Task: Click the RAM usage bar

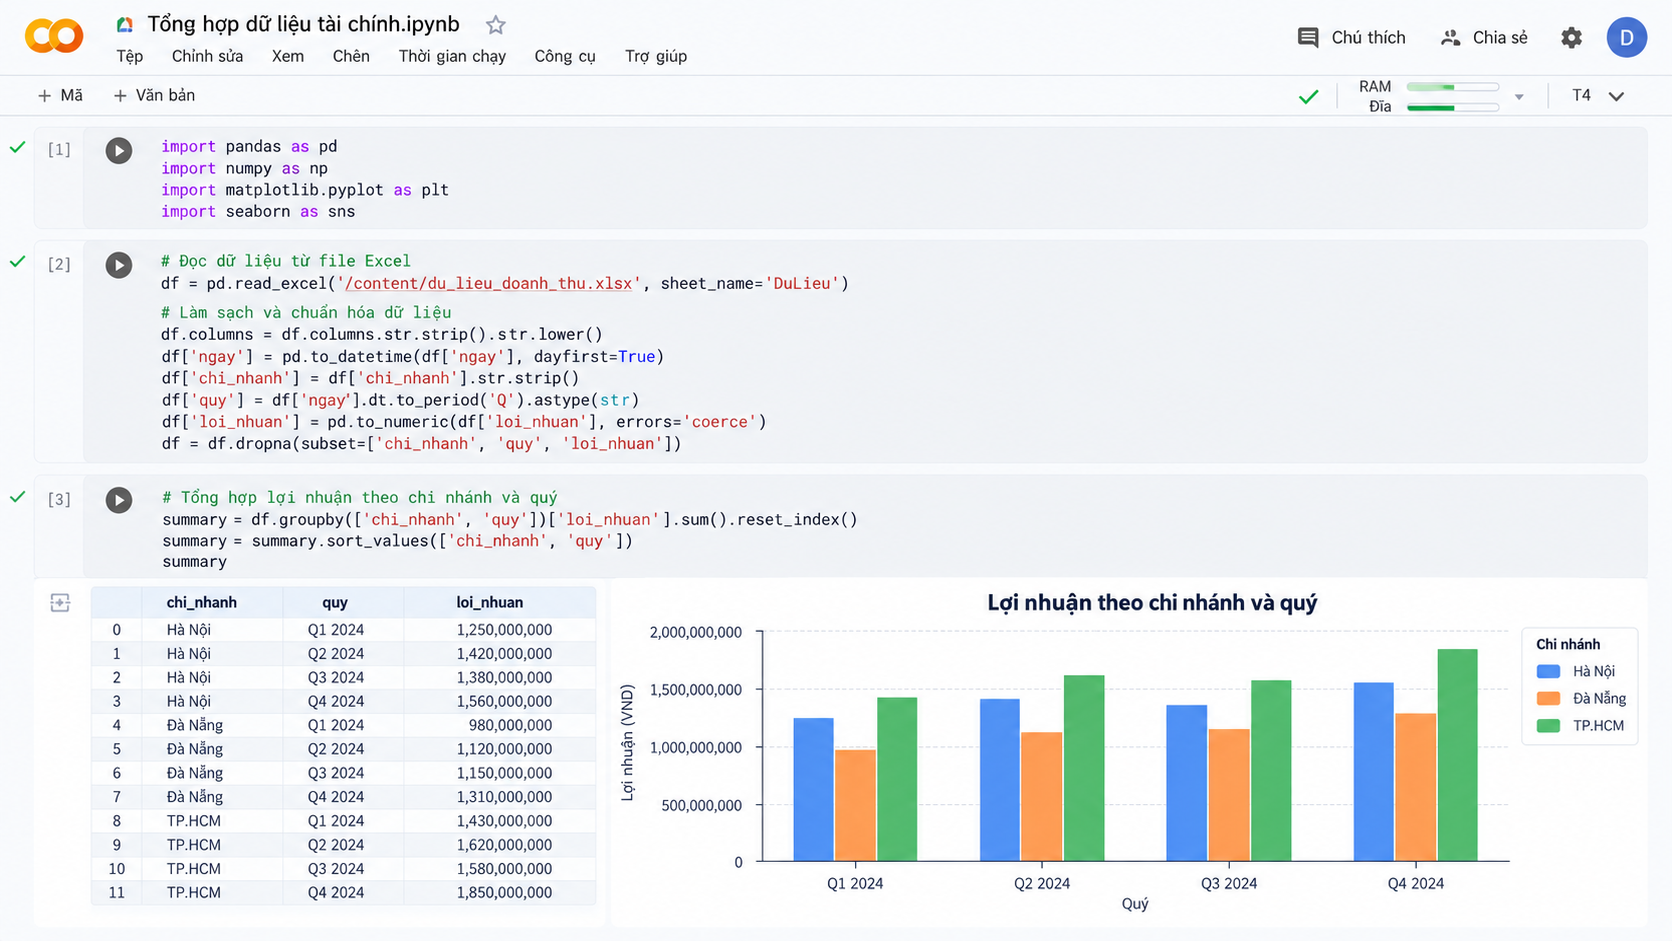Action: pyautogui.click(x=1452, y=87)
